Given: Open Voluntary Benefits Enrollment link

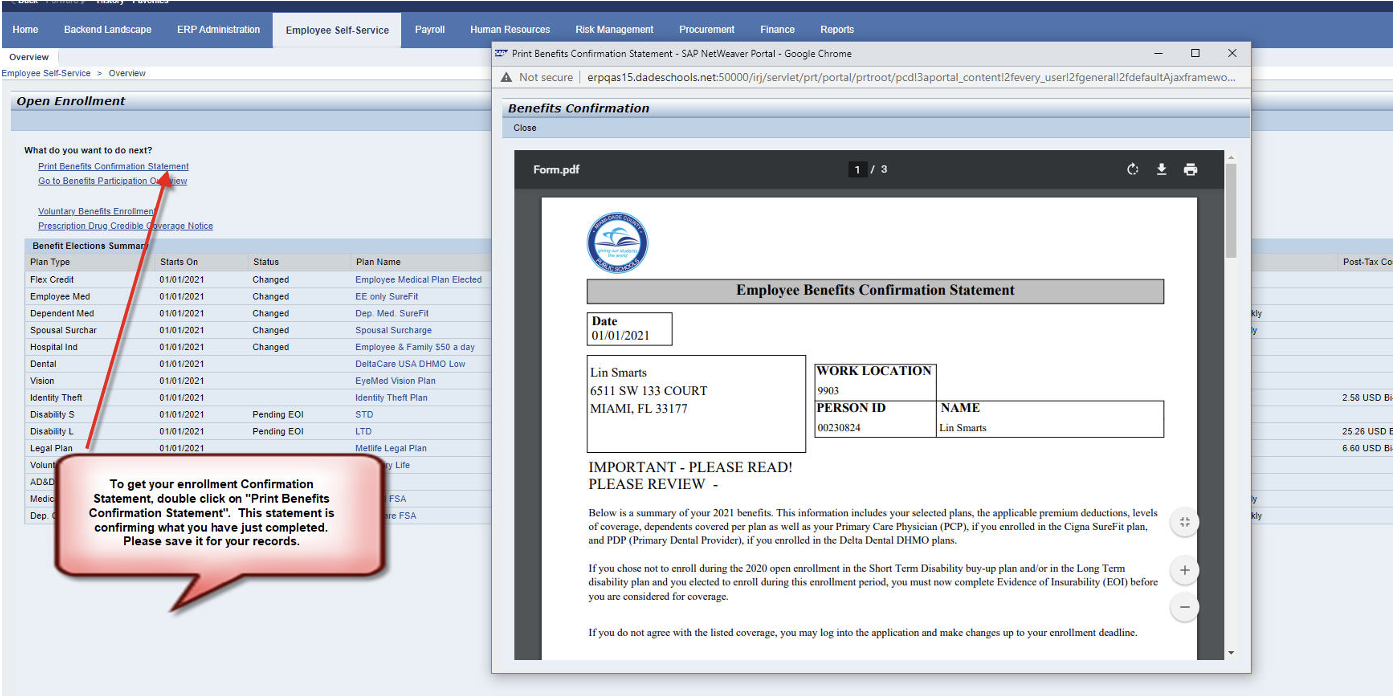Looking at the screenshot, I should pyautogui.click(x=96, y=212).
